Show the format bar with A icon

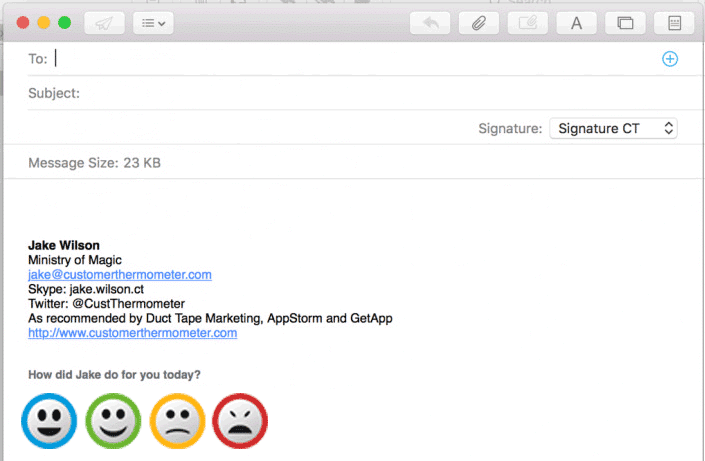[576, 23]
